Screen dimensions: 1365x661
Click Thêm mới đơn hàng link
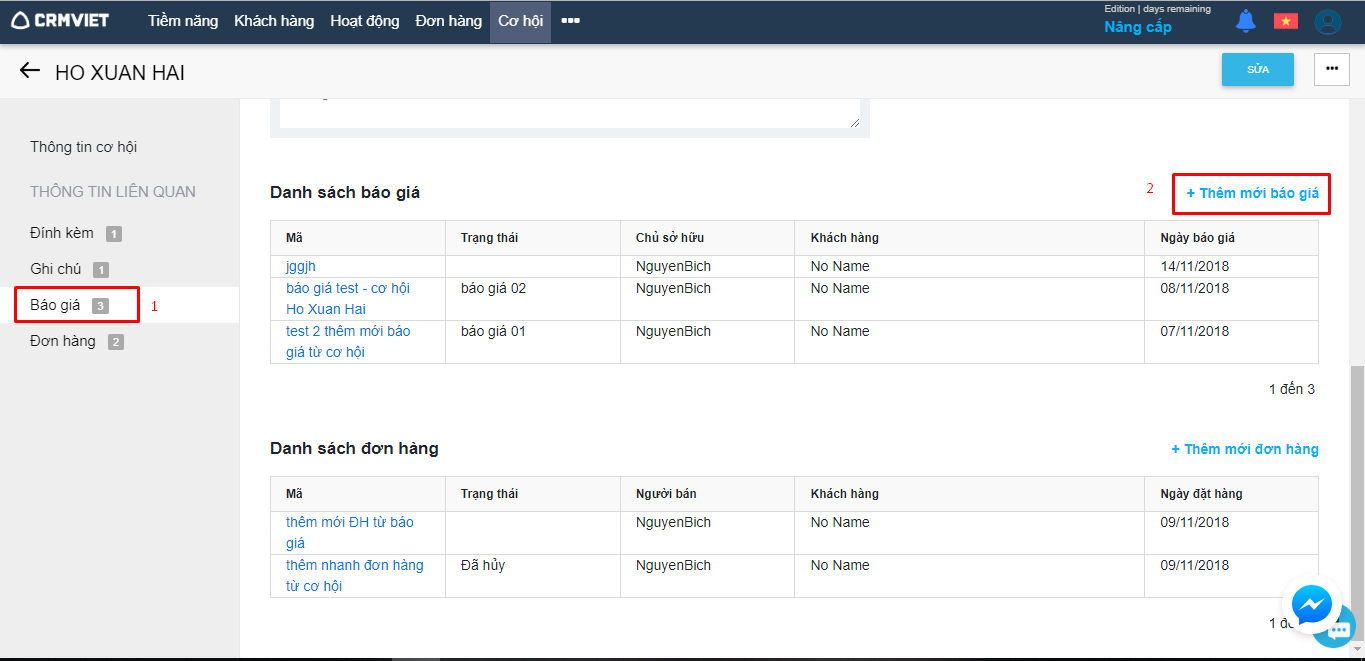point(1244,449)
